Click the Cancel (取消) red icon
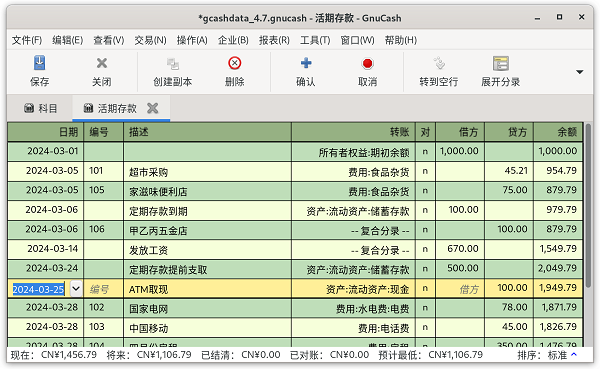The width and height of the screenshot is (600, 369). [x=367, y=64]
